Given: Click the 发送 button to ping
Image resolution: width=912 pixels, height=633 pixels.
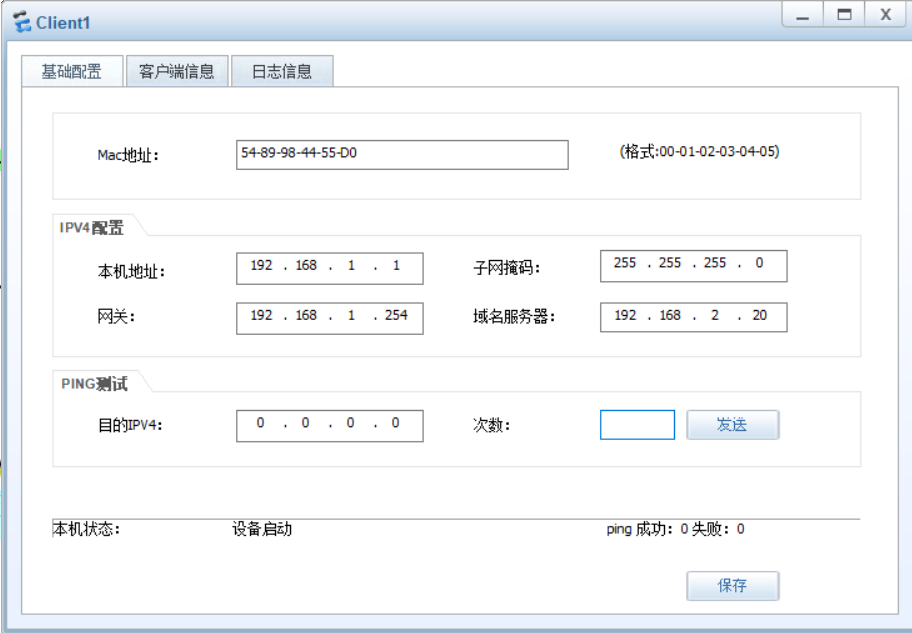Looking at the screenshot, I should pyautogui.click(x=733, y=425).
